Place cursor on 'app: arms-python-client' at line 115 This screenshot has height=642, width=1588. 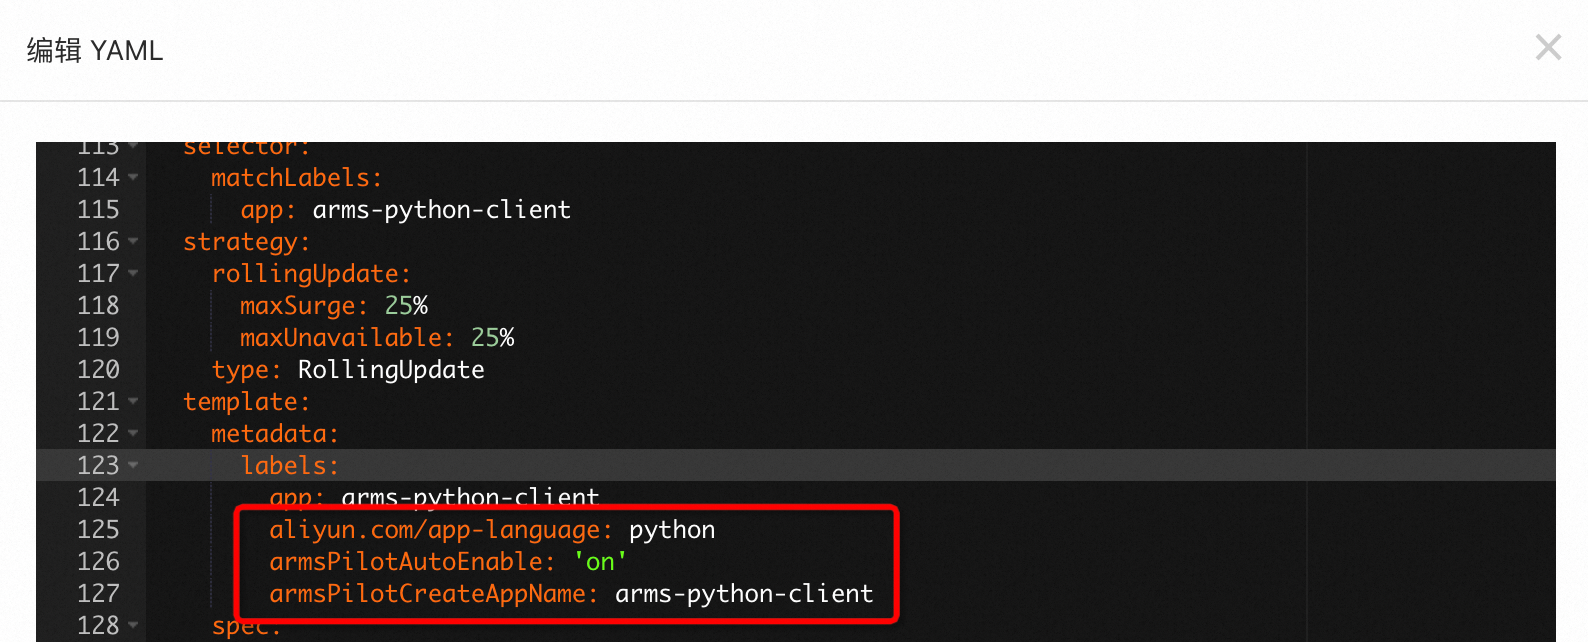coord(405,210)
